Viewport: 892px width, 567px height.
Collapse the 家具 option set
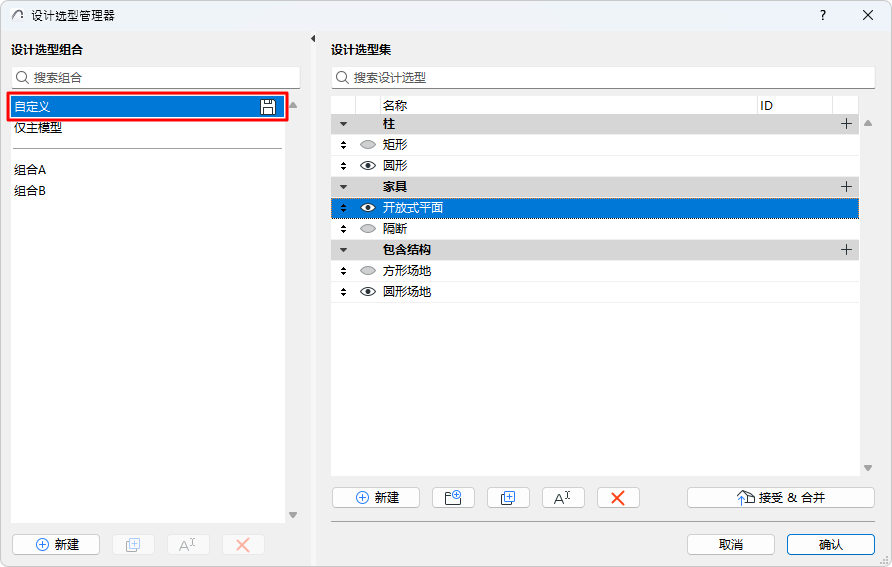point(343,187)
